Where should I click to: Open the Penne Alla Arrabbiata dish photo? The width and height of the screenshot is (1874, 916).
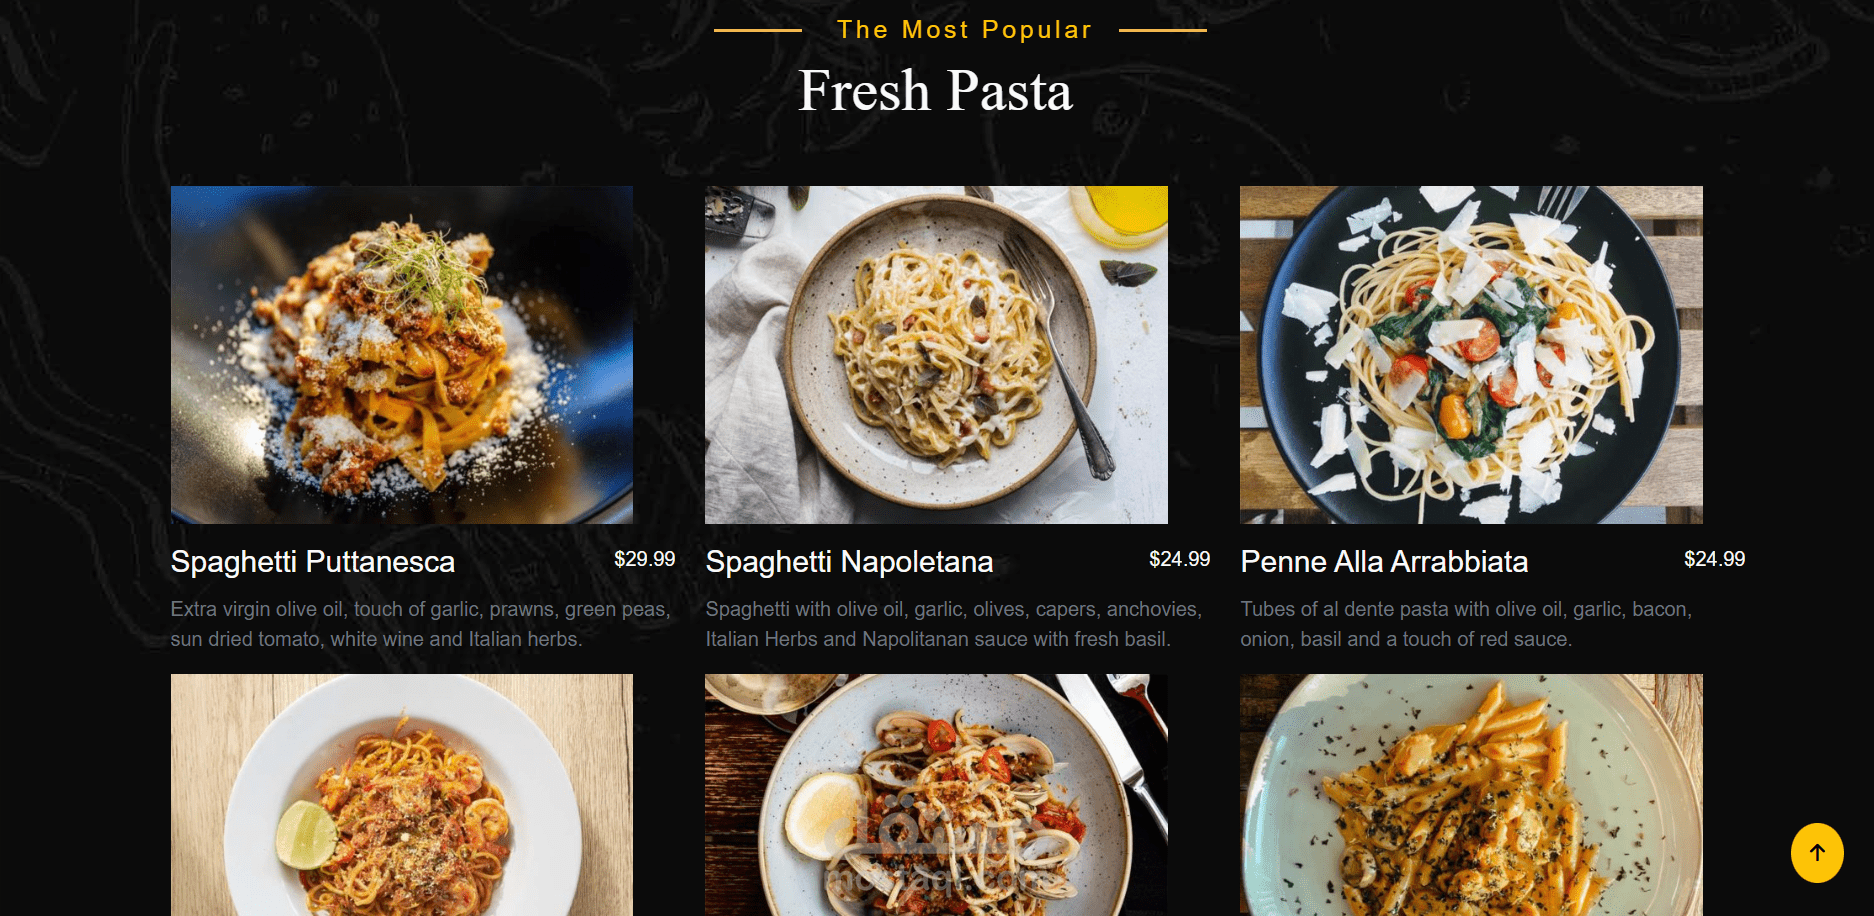coord(1471,355)
